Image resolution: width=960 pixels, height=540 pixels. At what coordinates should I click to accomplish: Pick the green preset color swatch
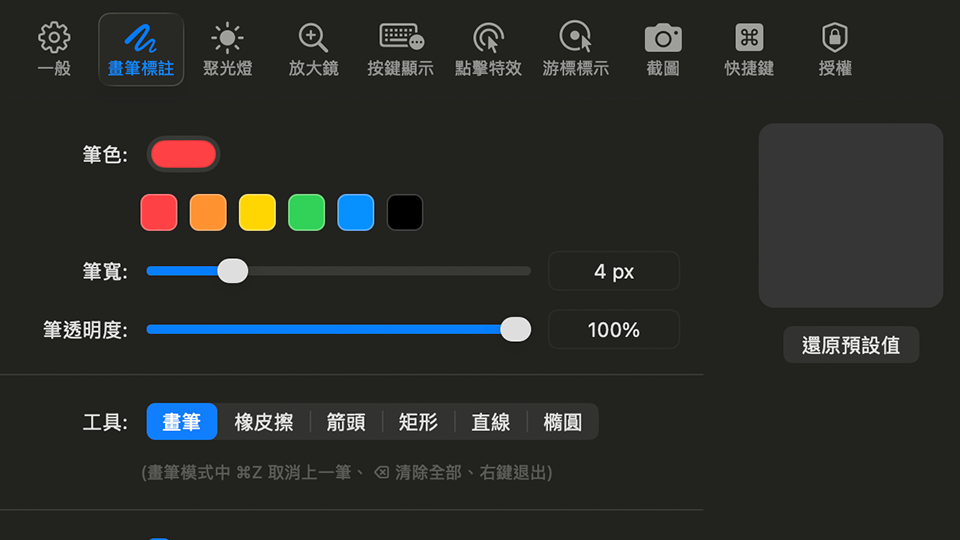click(x=307, y=212)
